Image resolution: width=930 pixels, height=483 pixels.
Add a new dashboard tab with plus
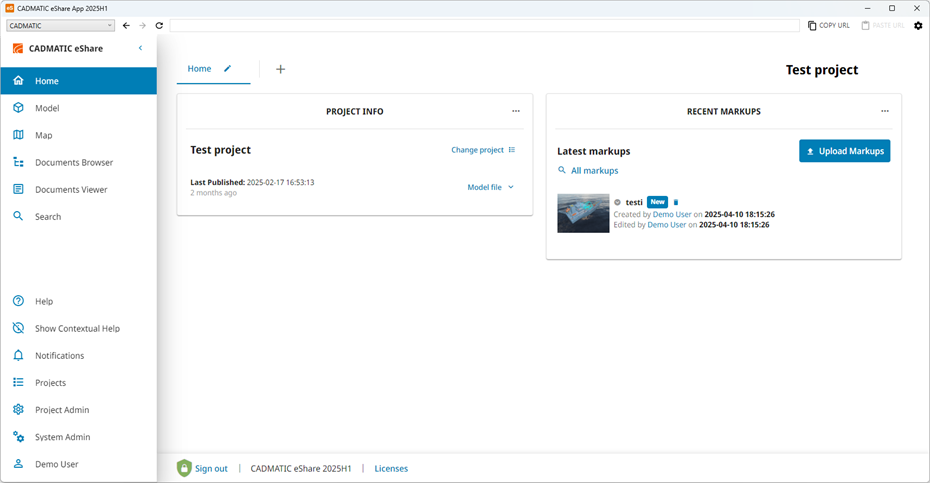[281, 69]
